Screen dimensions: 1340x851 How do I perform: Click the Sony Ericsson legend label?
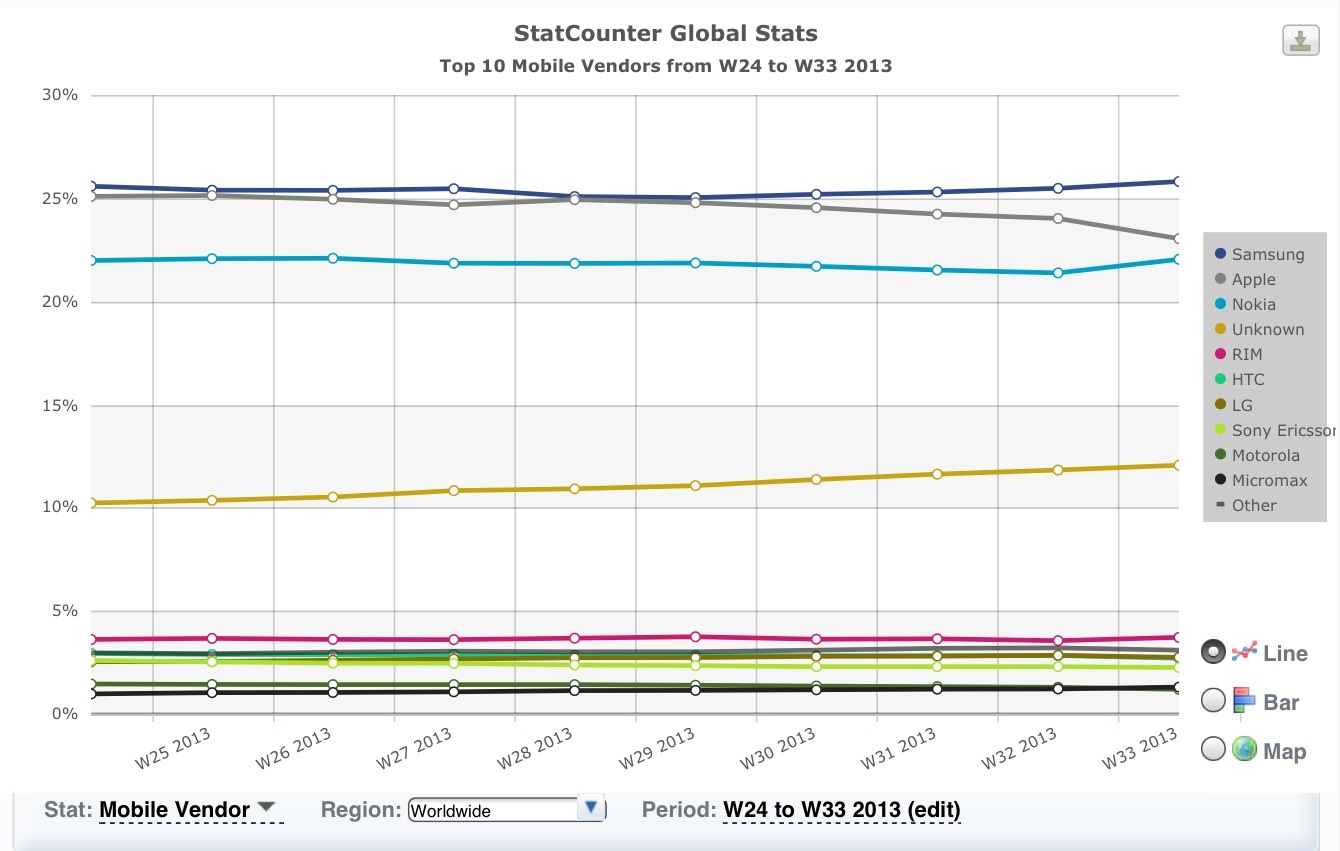pos(1283,430)
